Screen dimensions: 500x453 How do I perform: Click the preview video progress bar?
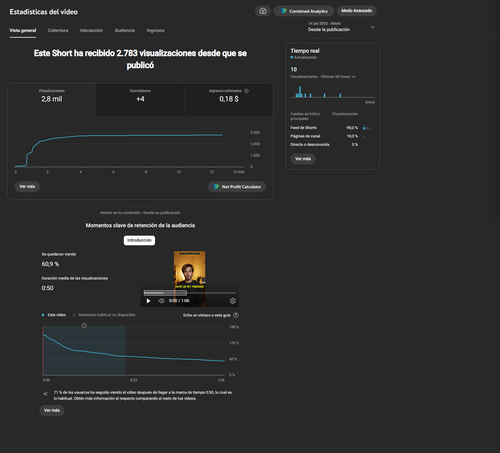pyautogui.click(x=189, y=293)
